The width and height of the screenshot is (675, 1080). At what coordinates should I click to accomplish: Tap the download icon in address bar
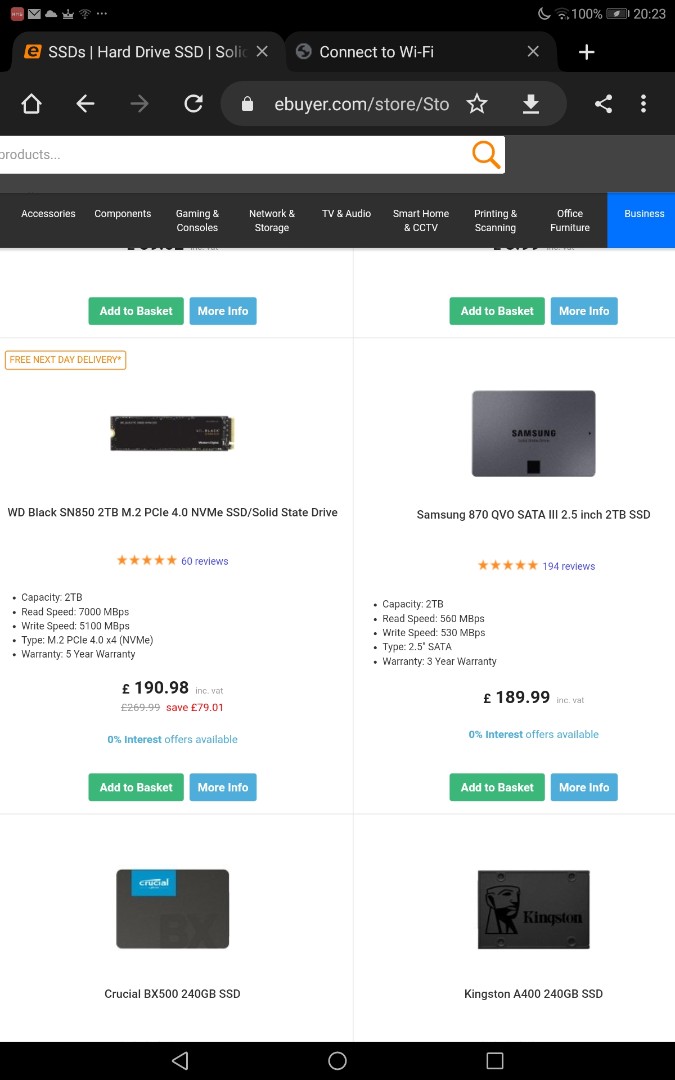coord(530,104)
